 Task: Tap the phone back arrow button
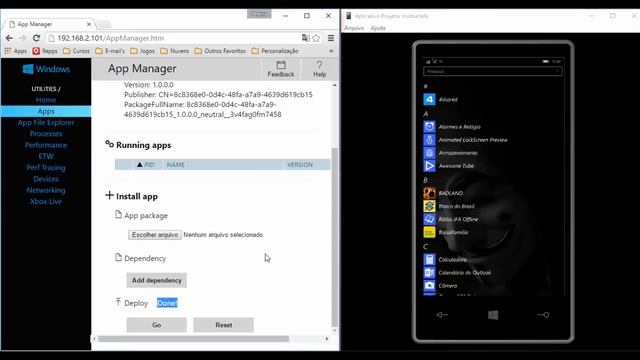point(442,315)
